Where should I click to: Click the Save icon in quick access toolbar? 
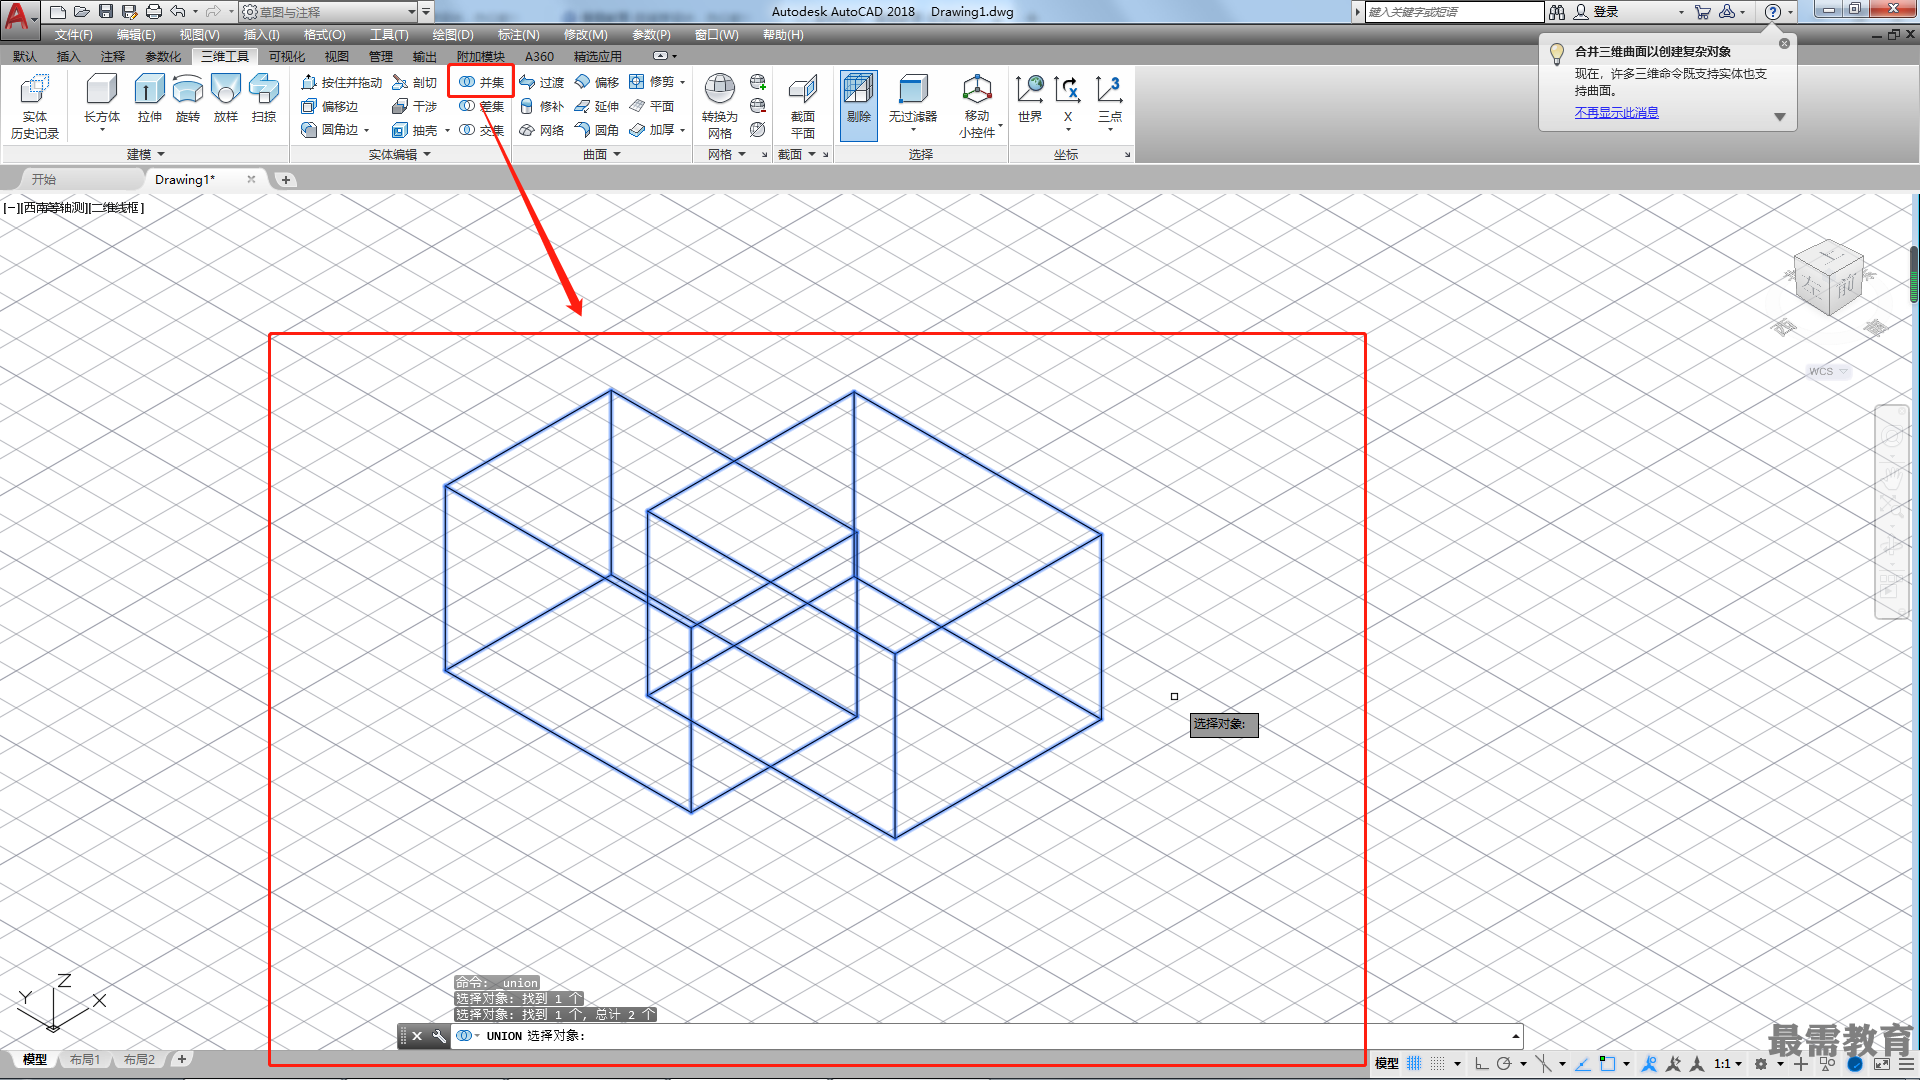click(x=106, y=12)
